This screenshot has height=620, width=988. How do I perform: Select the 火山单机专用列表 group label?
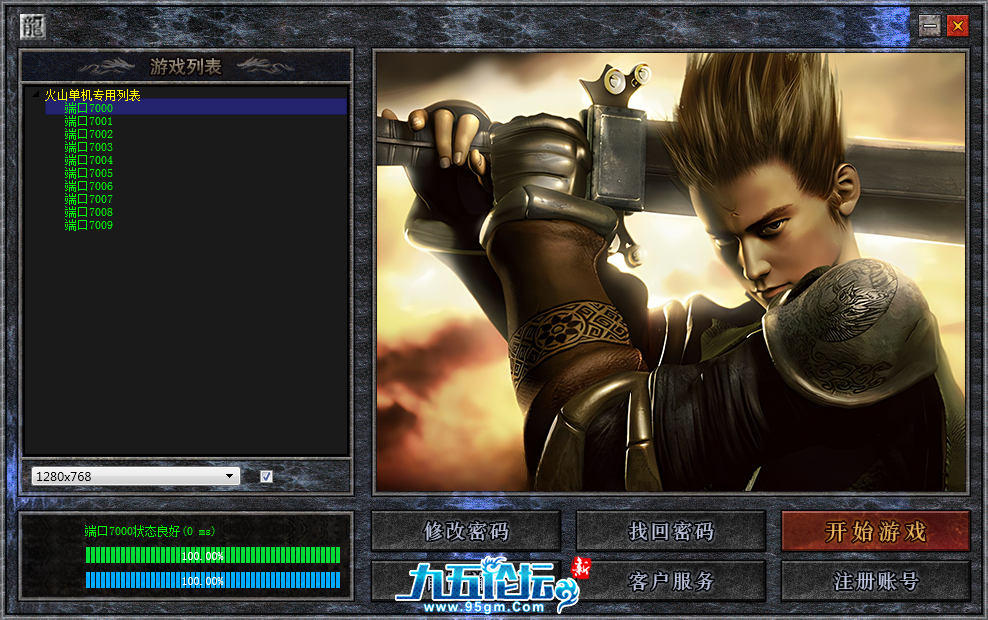click(x=92, y=95)
